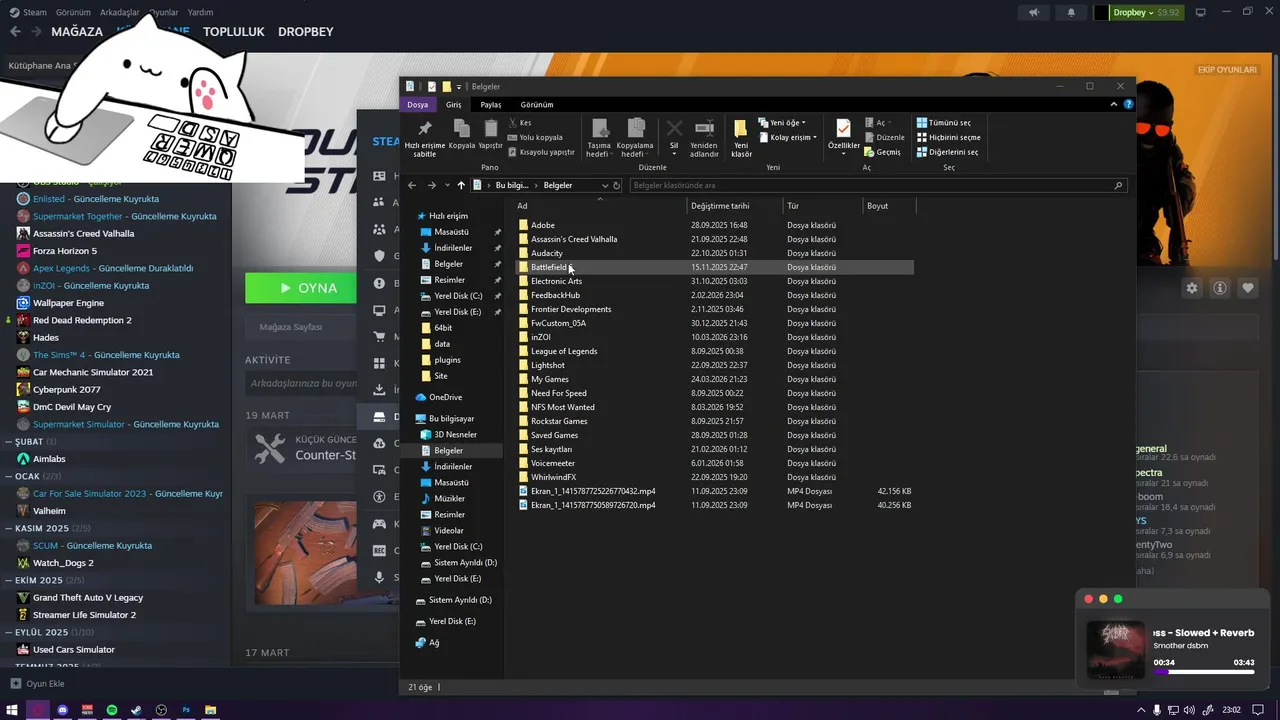Click Kısayolu yapıştır in the ribbon

point(541,152)
